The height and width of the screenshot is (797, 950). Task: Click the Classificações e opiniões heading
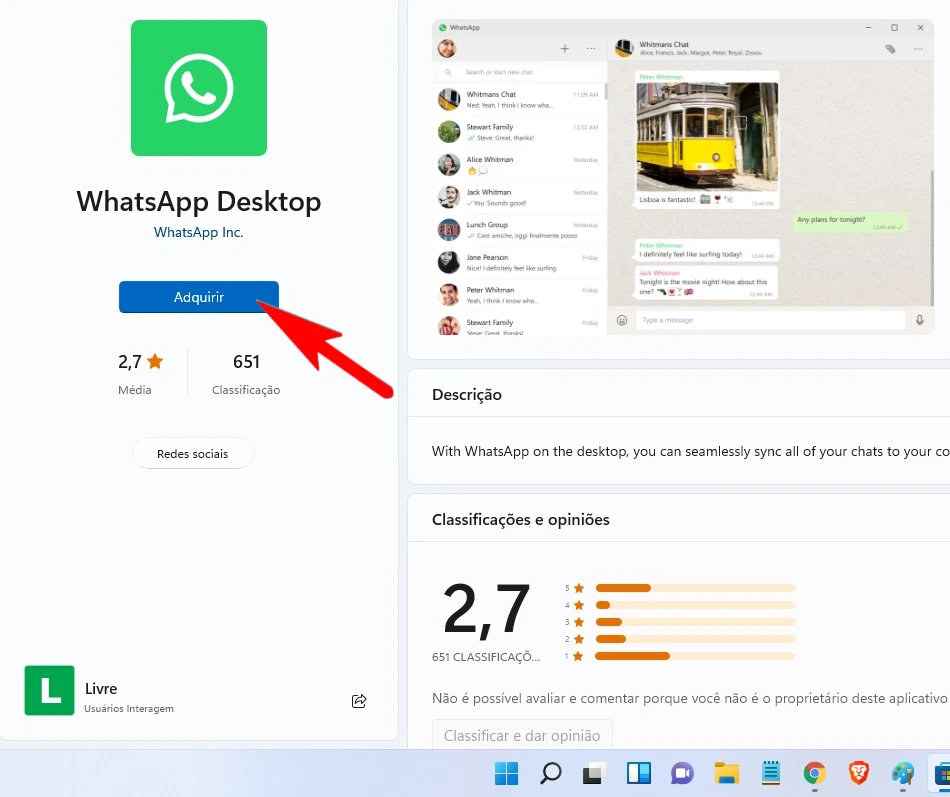[520, 519]
